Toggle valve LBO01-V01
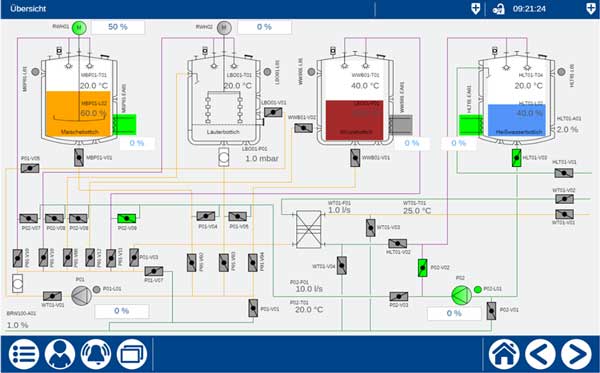 click(x=273, y=112)
